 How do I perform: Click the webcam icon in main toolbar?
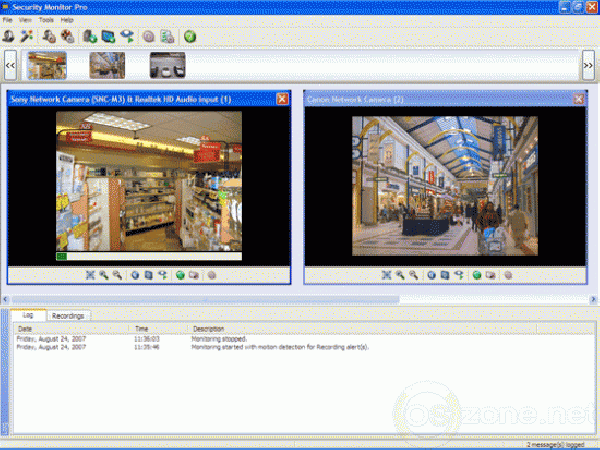point(8,37)
